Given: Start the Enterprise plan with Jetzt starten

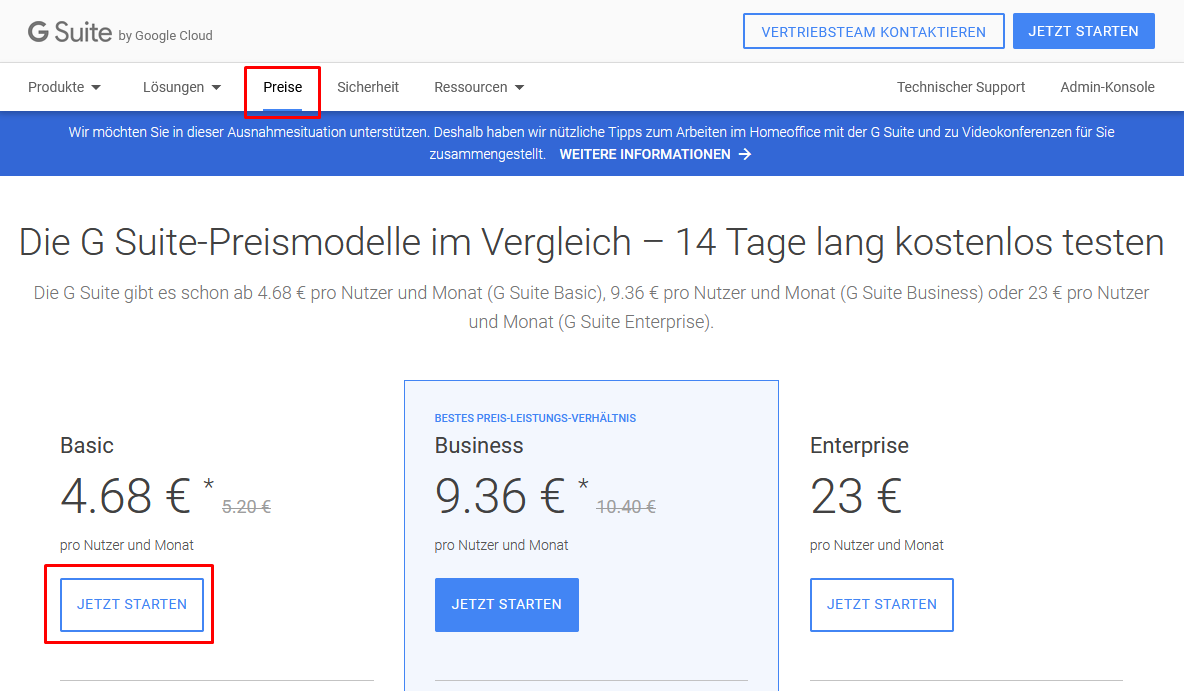Looking at the screenshot, I should (882, 604).
